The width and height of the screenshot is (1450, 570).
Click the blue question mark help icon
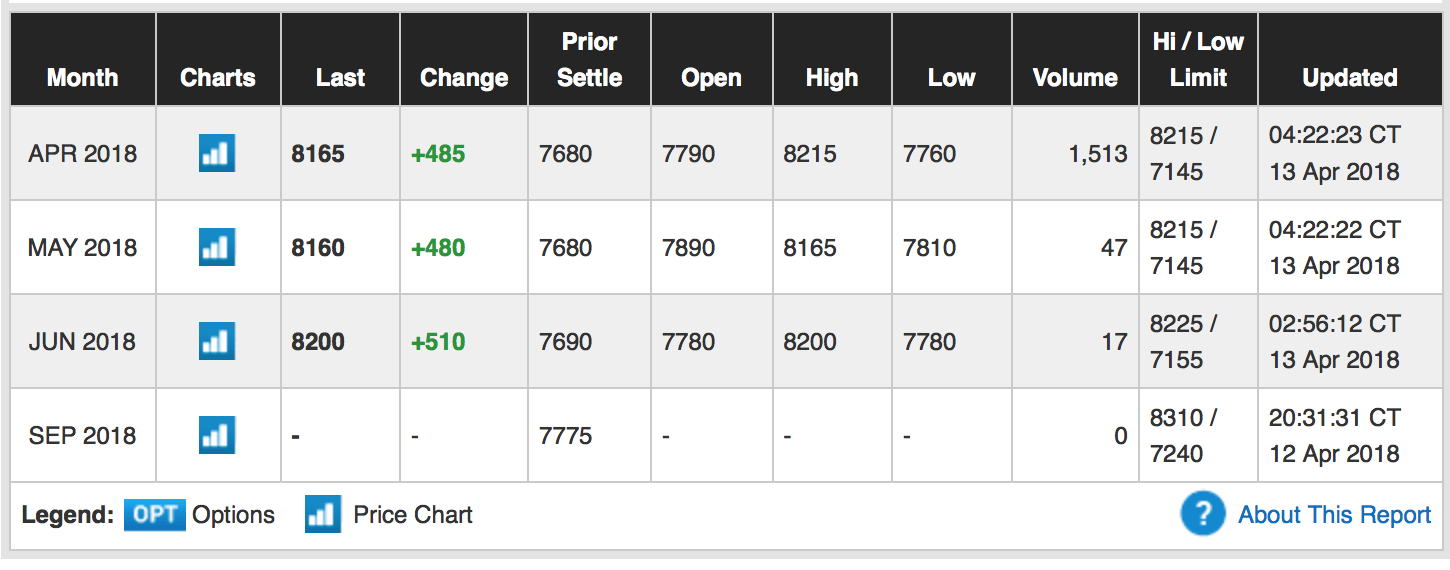point(1202,515)
